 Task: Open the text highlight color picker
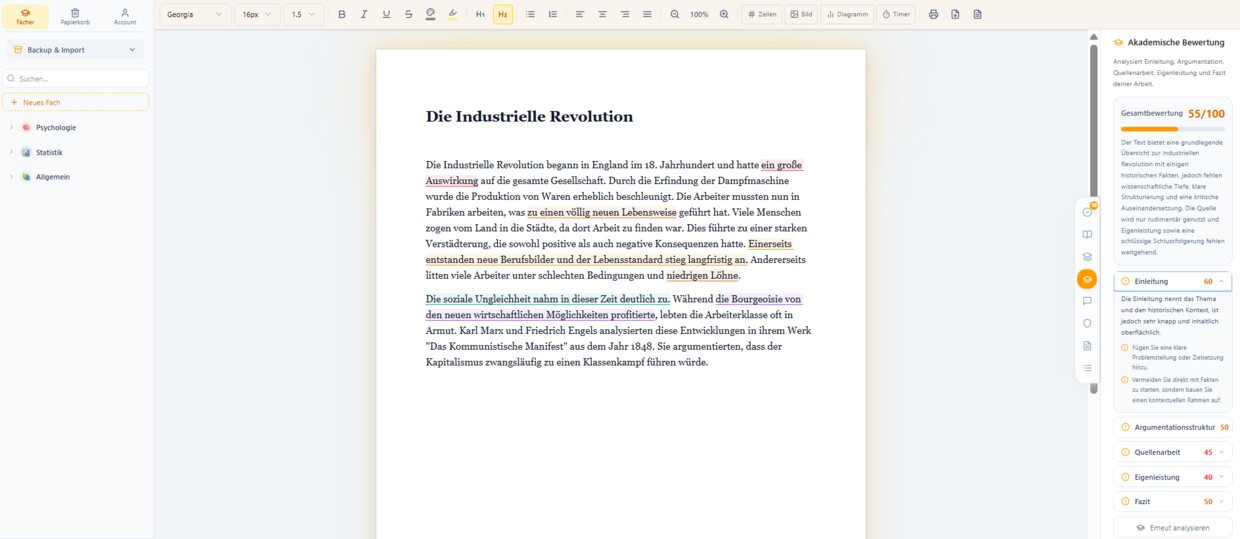(452, 15)
